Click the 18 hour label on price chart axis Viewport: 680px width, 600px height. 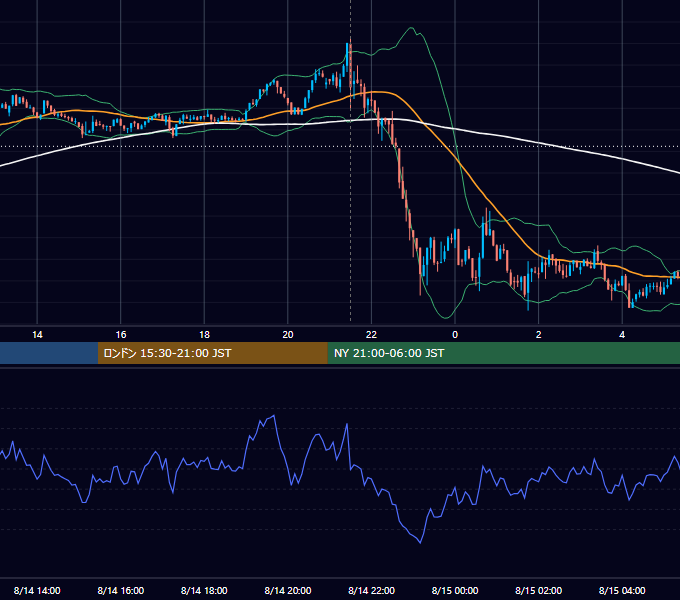point(204,335)
